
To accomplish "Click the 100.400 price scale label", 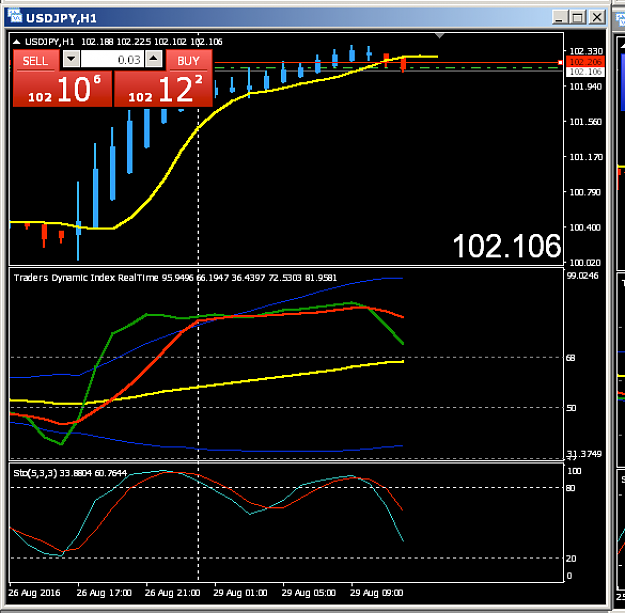I will pos(585,228).
